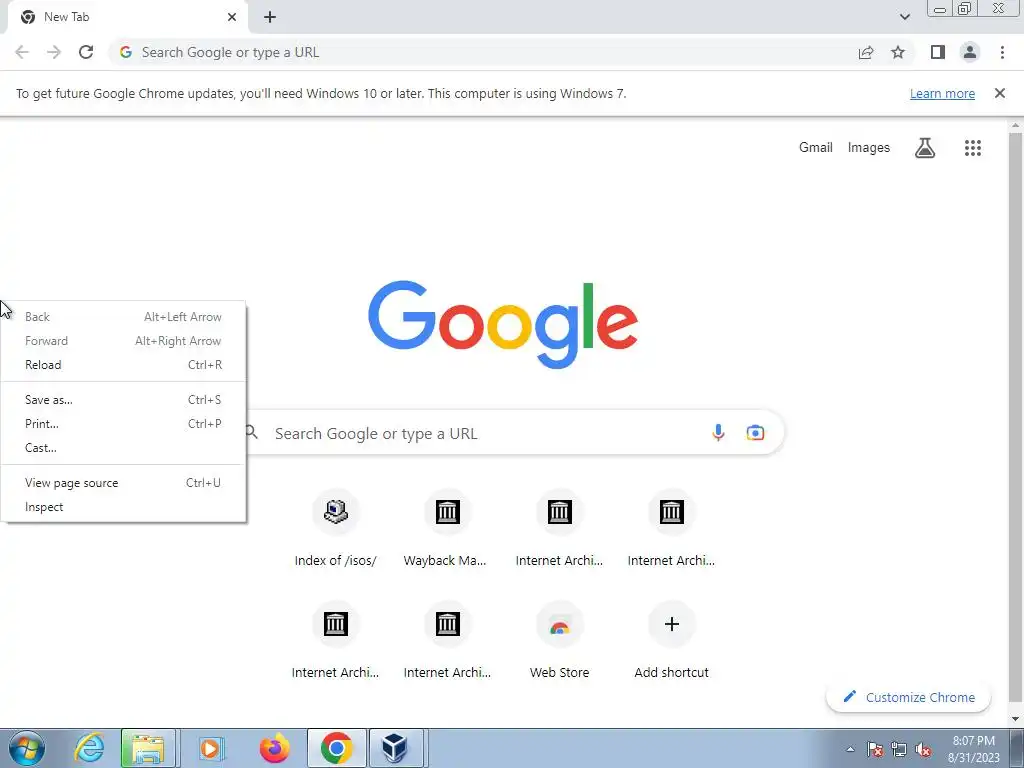Click the Chrome icon in taskbar
This screenshot has height=768, width=1024.
click(336, 748)
